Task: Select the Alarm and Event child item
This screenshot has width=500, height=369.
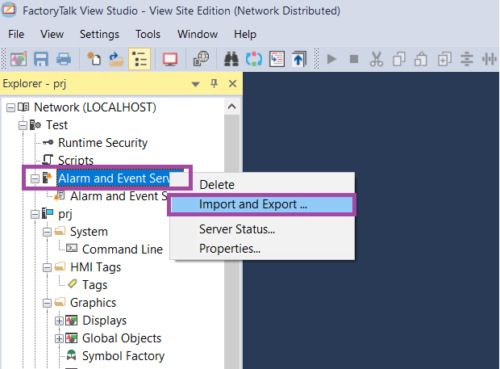Action: click(x=119, y=196)
